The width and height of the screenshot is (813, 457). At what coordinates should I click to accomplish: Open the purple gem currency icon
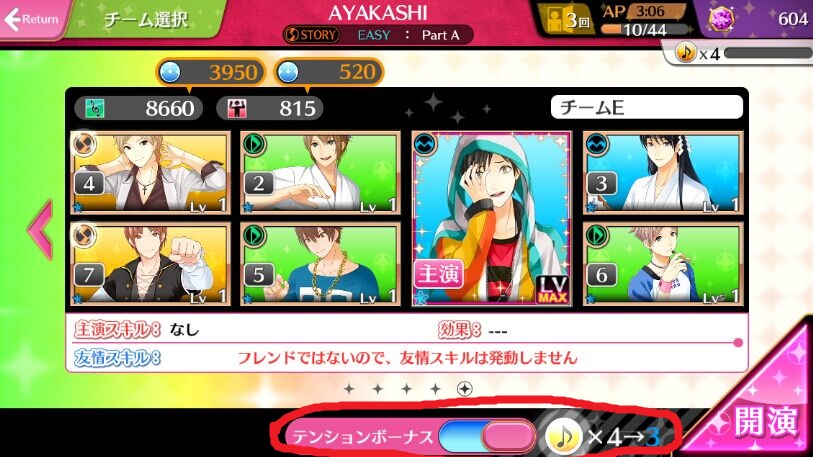pyautogui.click(x=721, y=20)
